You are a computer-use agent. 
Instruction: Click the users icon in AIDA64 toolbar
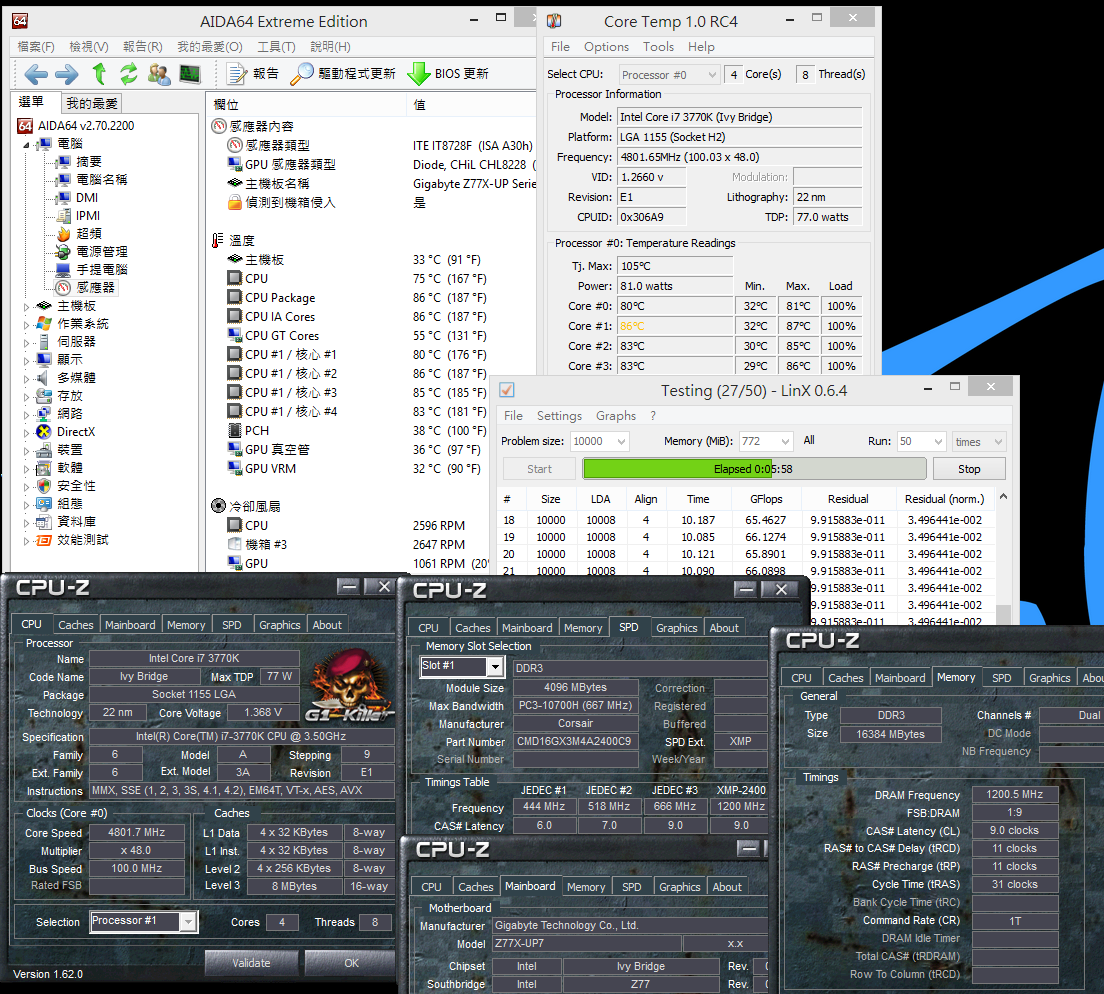tap(159, 74)
